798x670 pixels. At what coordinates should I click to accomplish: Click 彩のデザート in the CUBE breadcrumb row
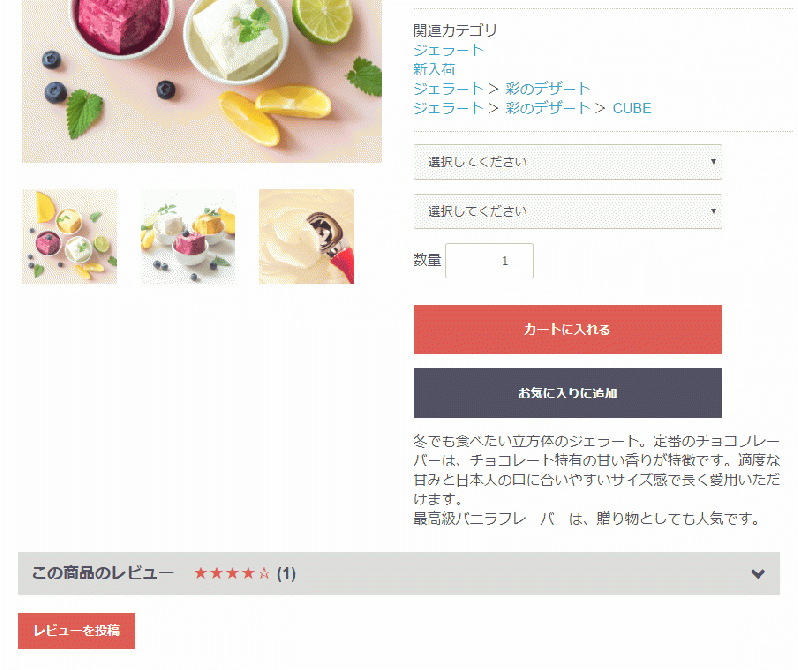point(548,108)
